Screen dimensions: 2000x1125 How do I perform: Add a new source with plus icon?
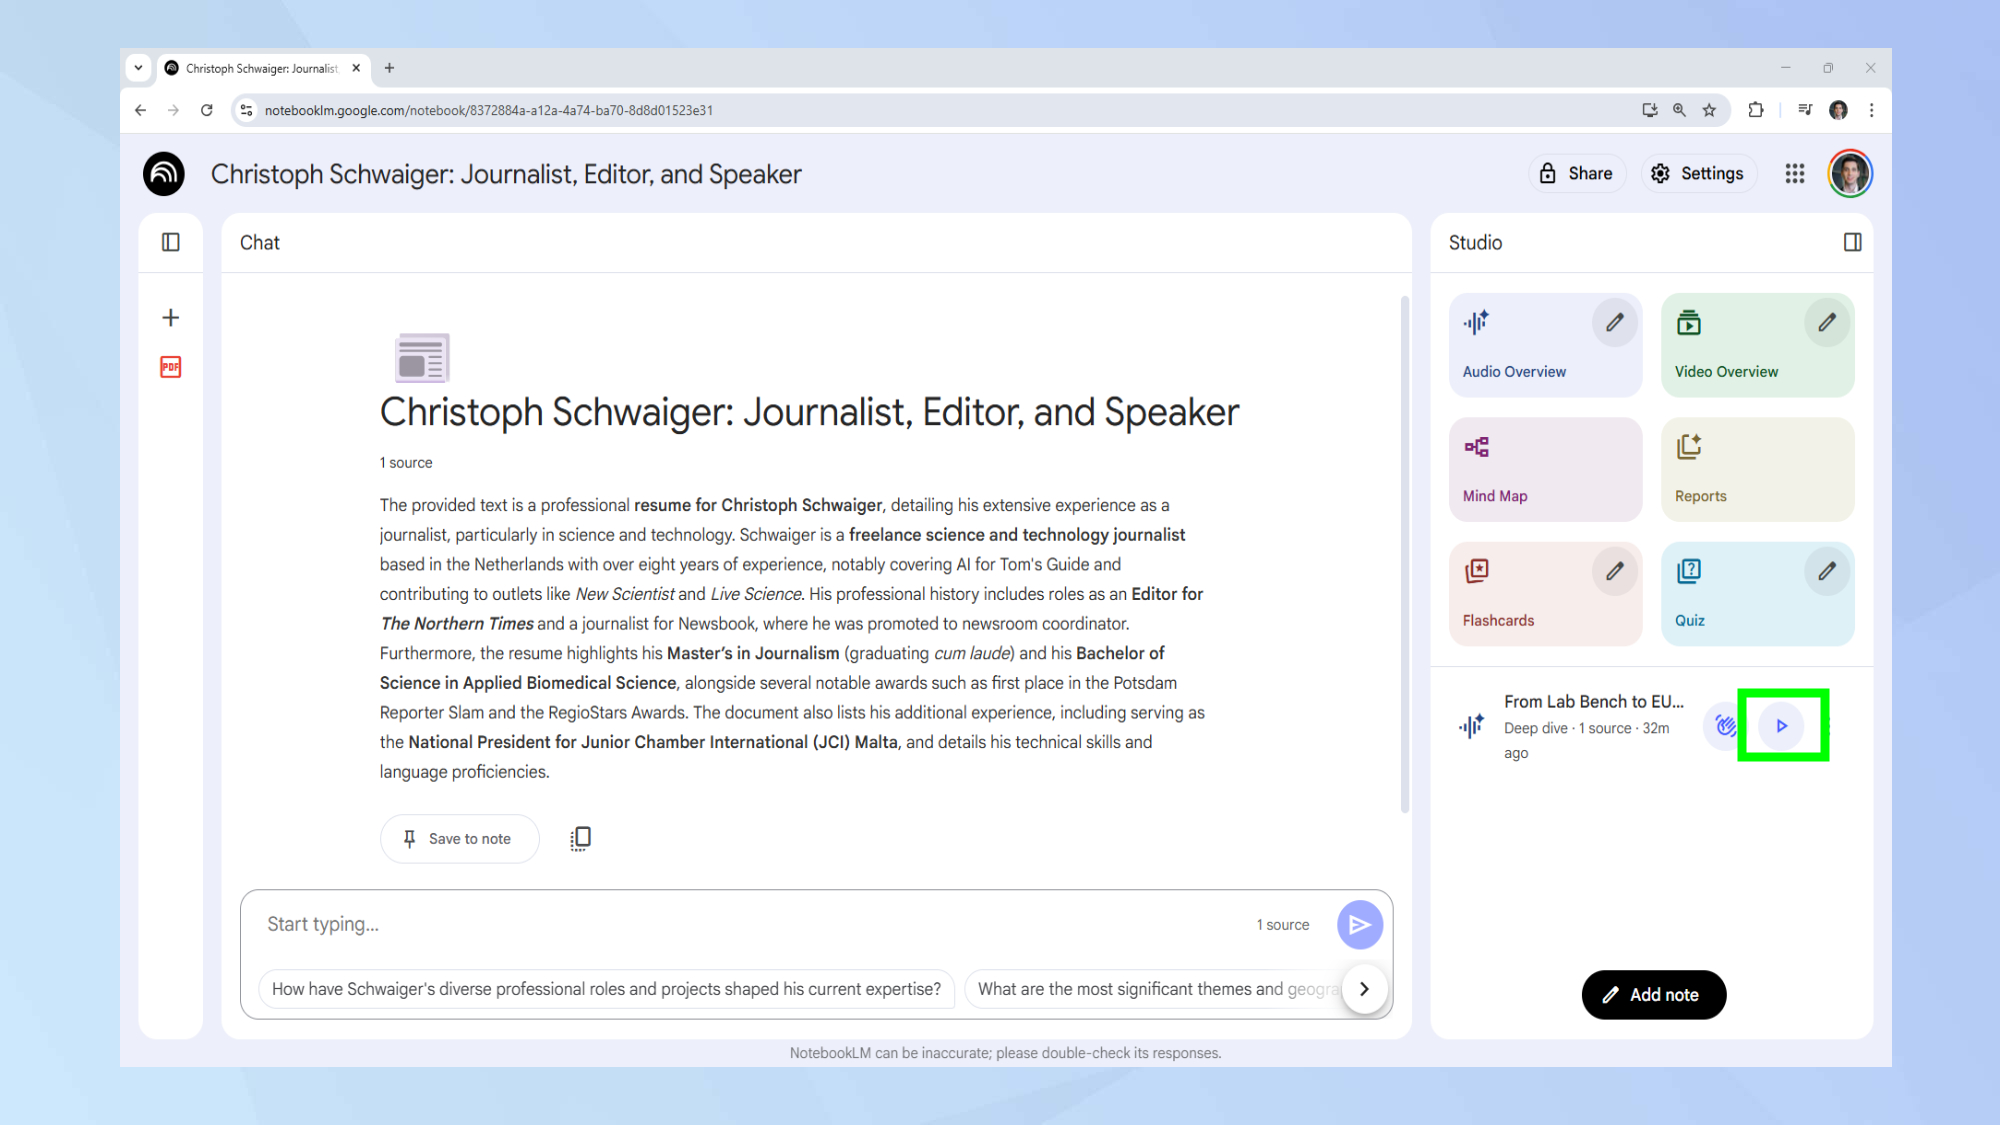point(170,318)
